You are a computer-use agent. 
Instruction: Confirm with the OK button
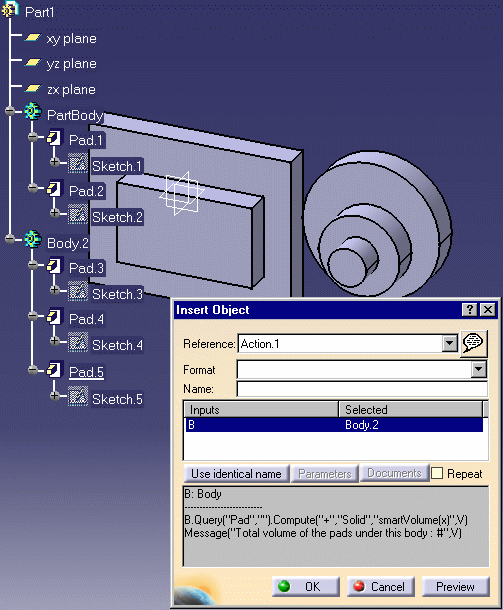tap(305, 586)
